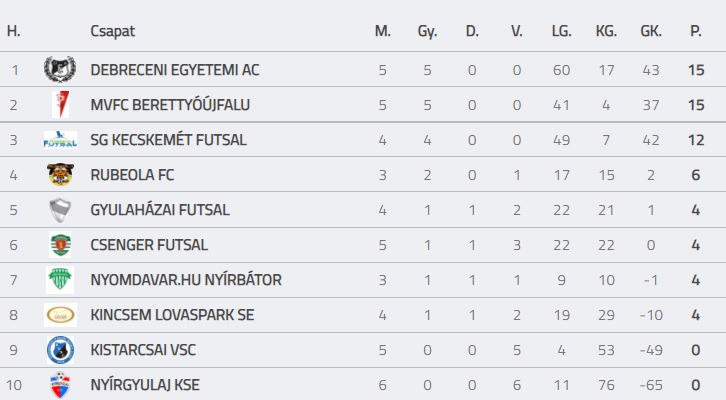Click the Csapat column header
726x400 pixels.
(112, 31)
